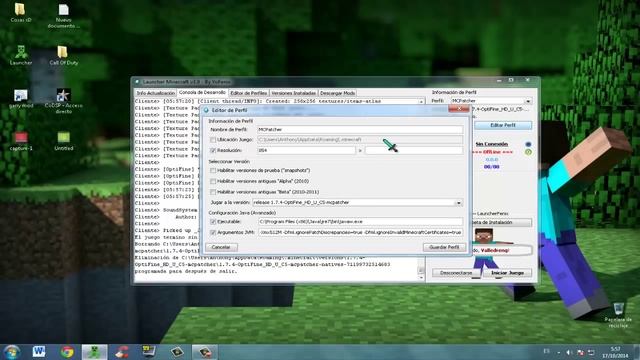Enable old Beta versions checkbox

point(213,191)
